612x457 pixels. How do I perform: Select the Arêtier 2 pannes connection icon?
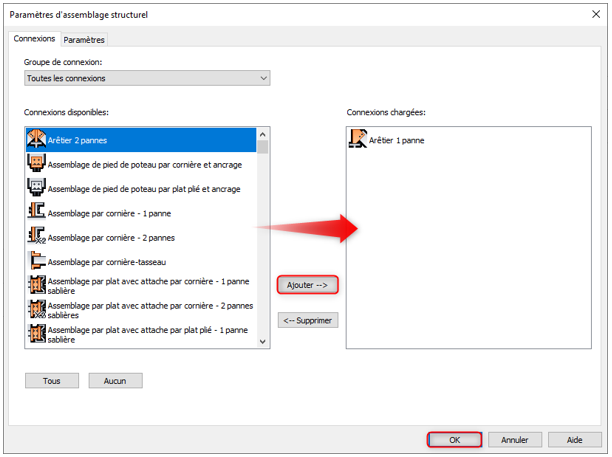coord(37,139)
